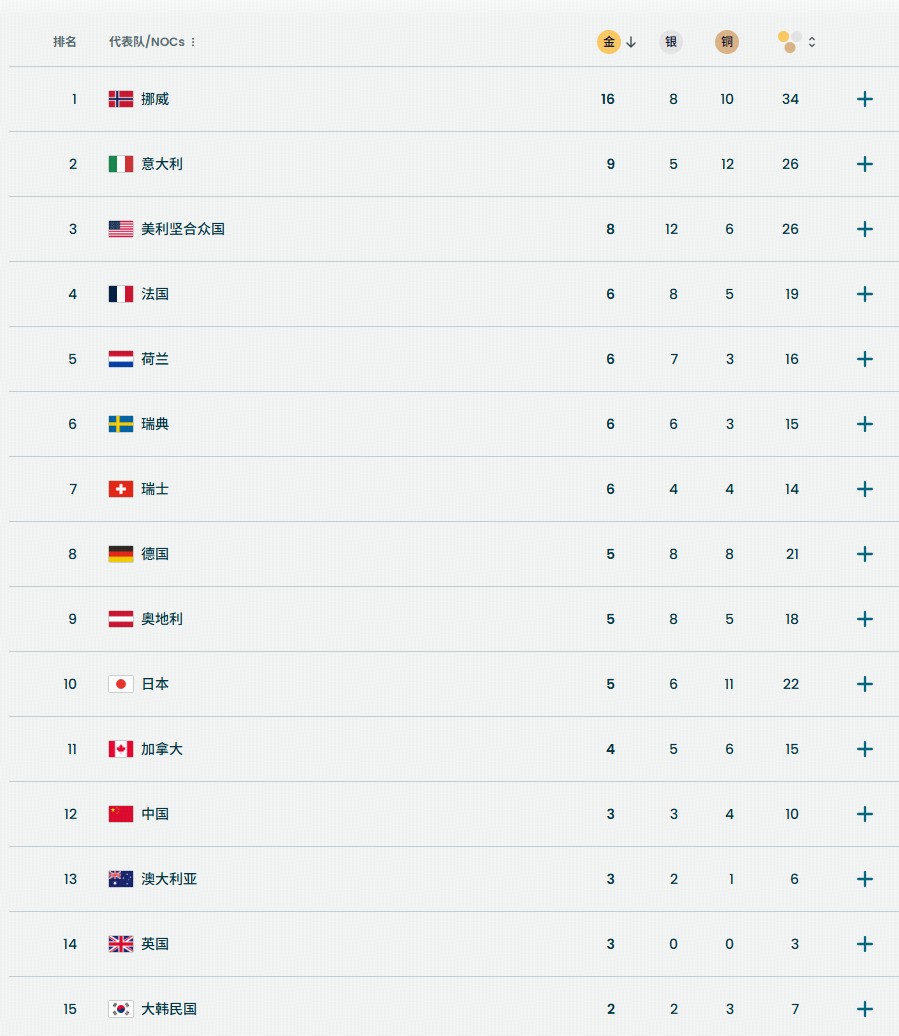The image size is (899, 1036).
Task: Sort by total medals icon
Action: click(x=791, y=42)
